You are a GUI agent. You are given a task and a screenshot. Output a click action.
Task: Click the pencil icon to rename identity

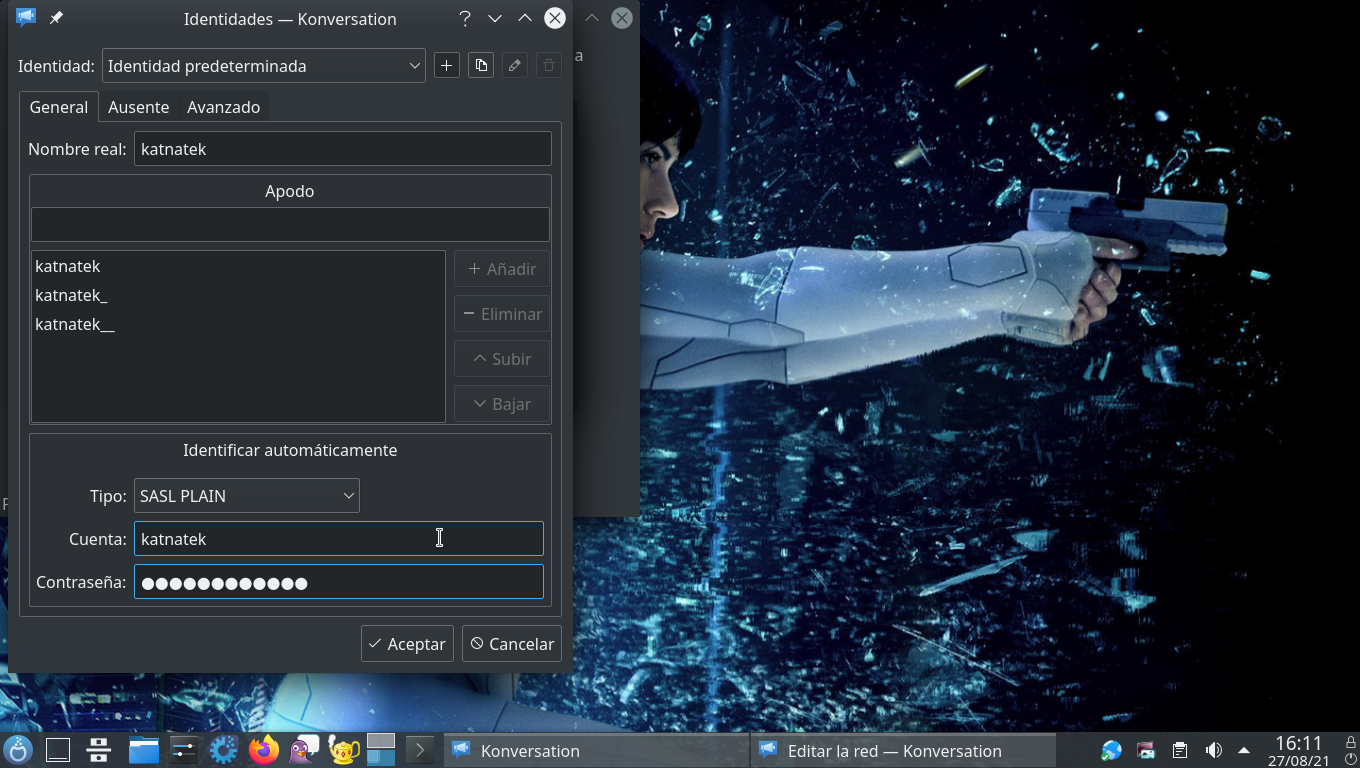(x=514, y=66)
